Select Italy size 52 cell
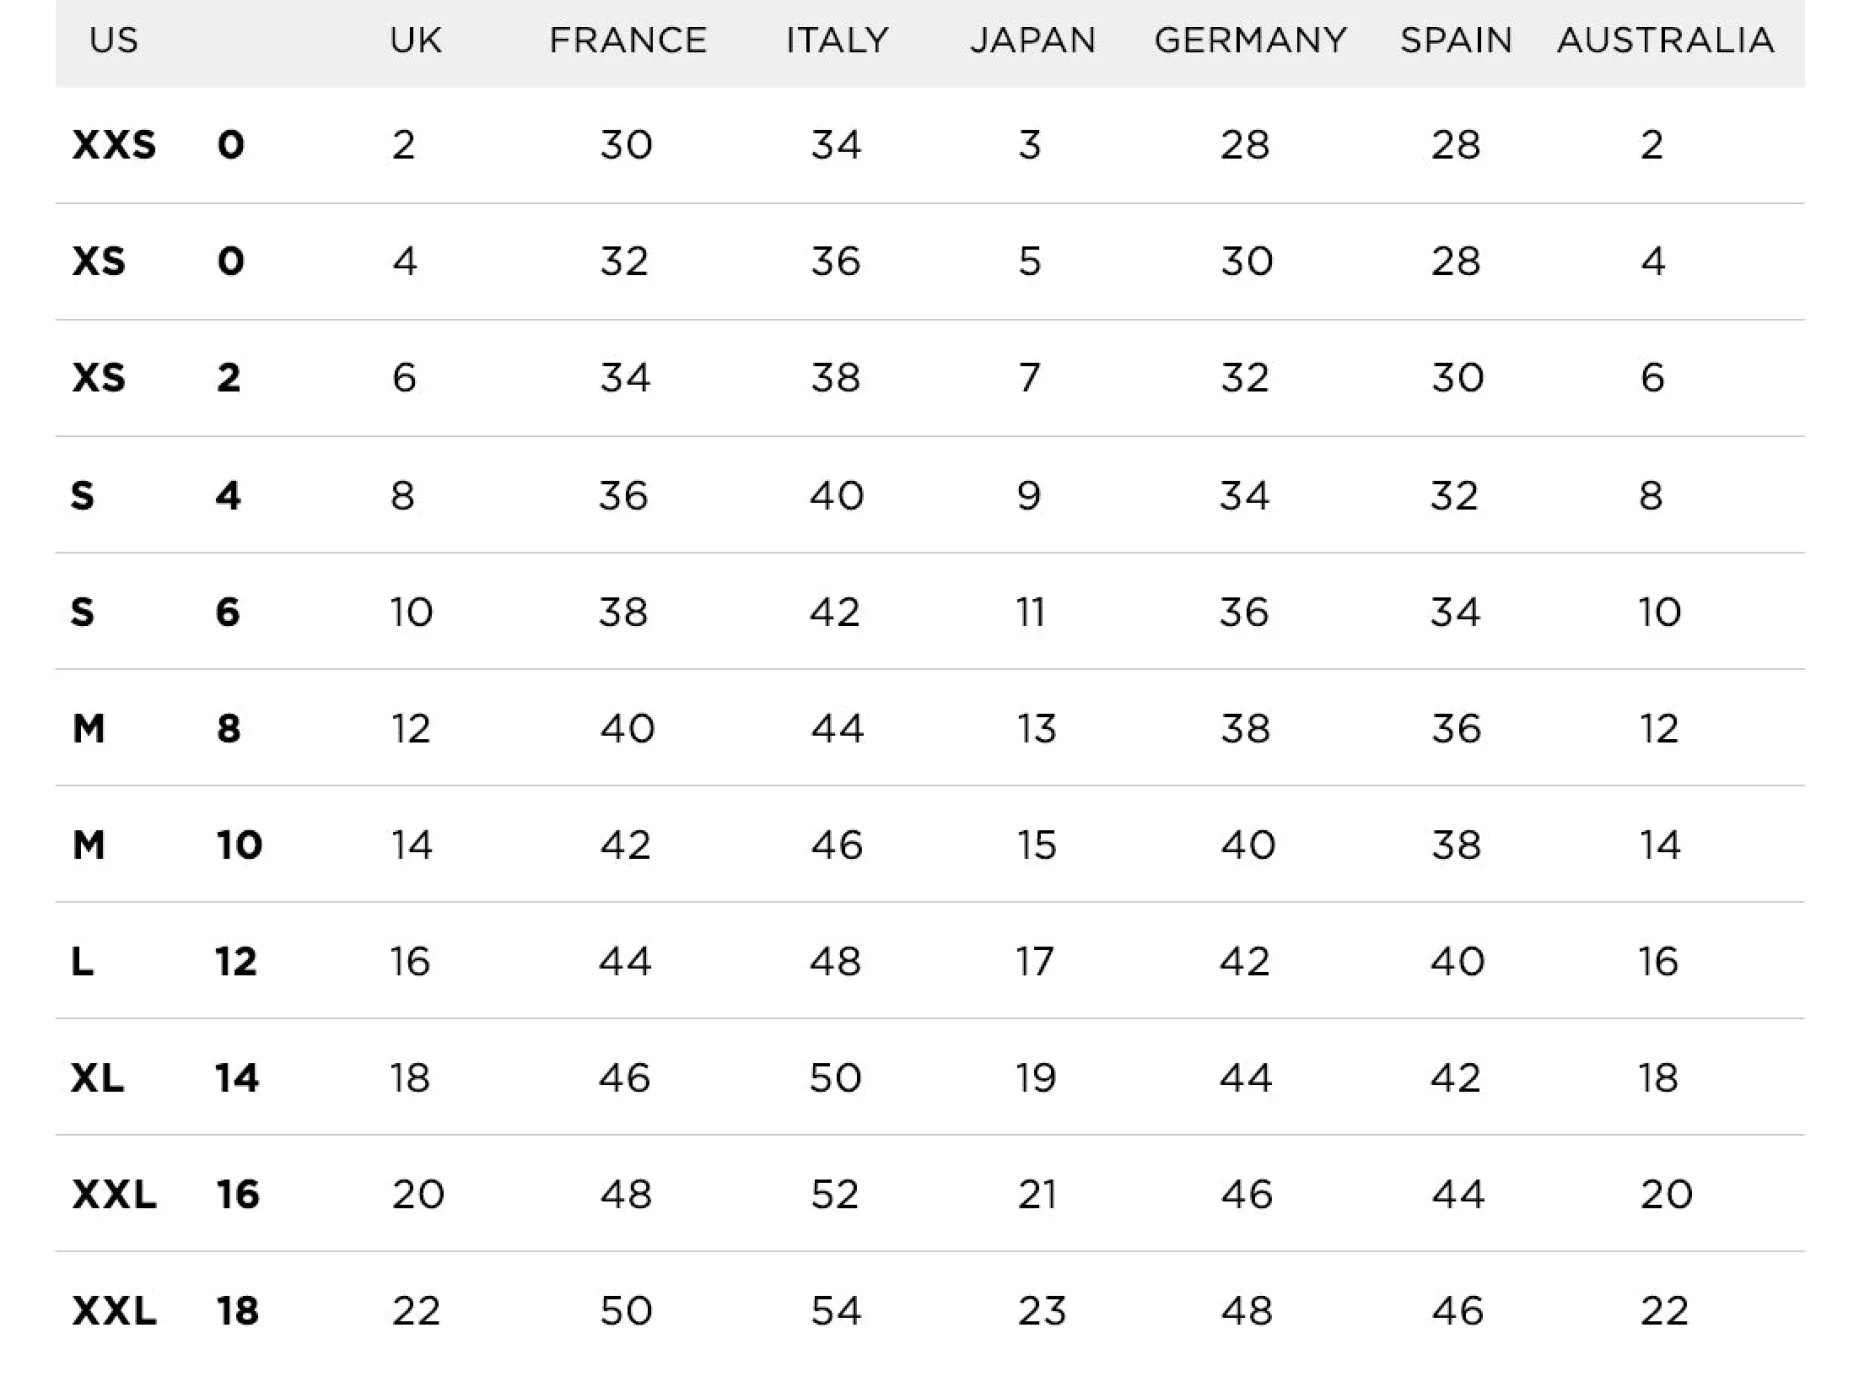The width and height of the screenshot is (1859, 1382). click(x=835, y=1194)
